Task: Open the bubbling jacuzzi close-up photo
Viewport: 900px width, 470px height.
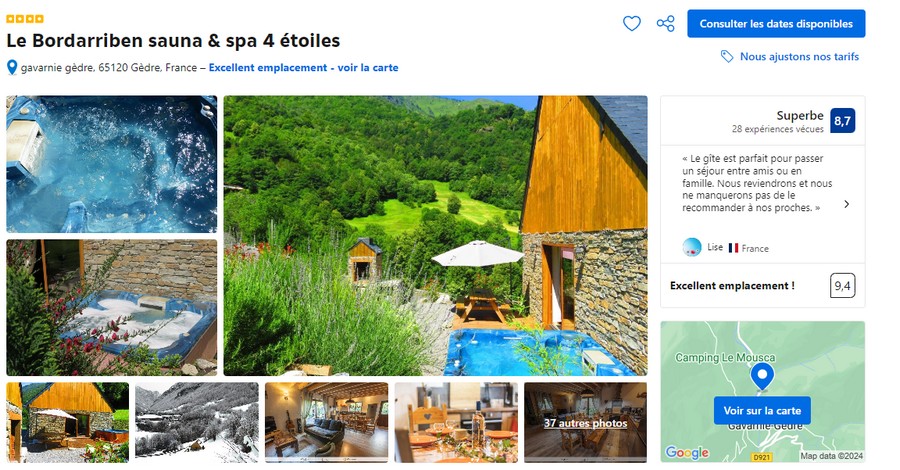Action: click(x=111, y=164)
